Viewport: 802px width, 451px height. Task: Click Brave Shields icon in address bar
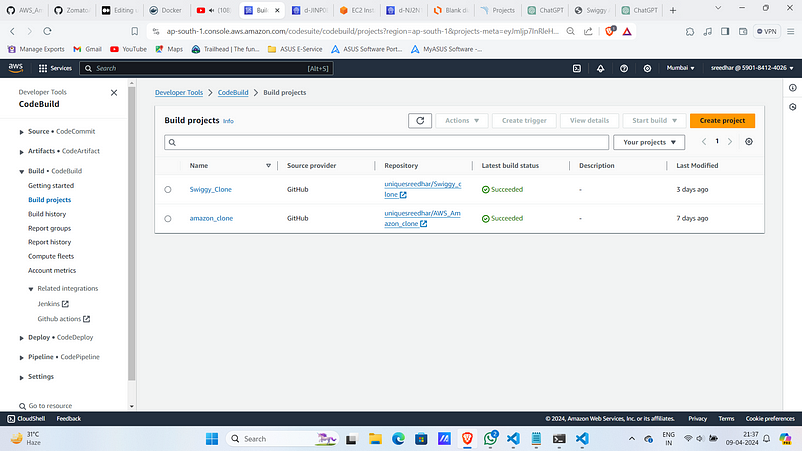(x=610, y=31)
